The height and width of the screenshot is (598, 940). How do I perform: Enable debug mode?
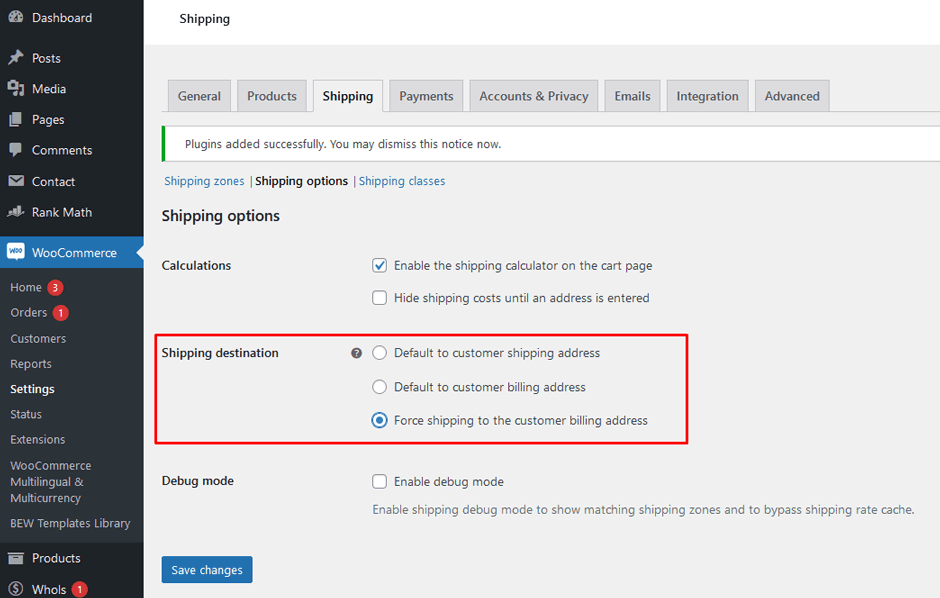[379, 481]
